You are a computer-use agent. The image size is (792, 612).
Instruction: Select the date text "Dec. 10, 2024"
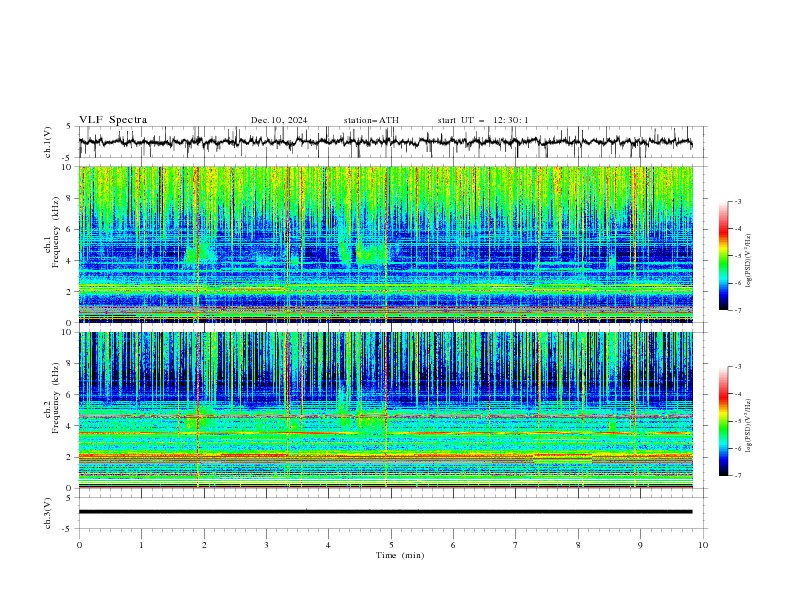(x=279, y=120)
